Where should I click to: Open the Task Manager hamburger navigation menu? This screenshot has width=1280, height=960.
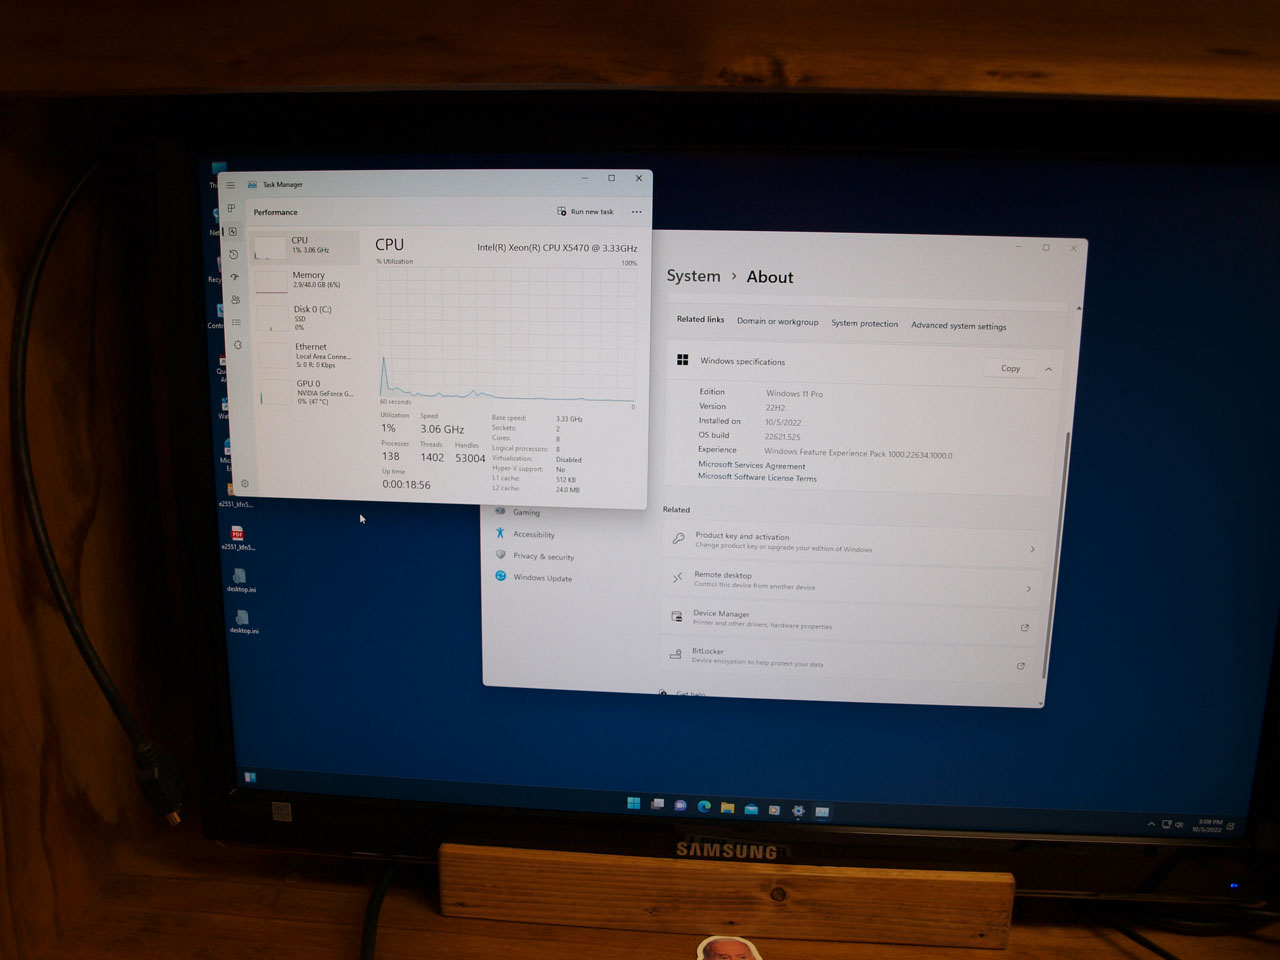[231, 185]
